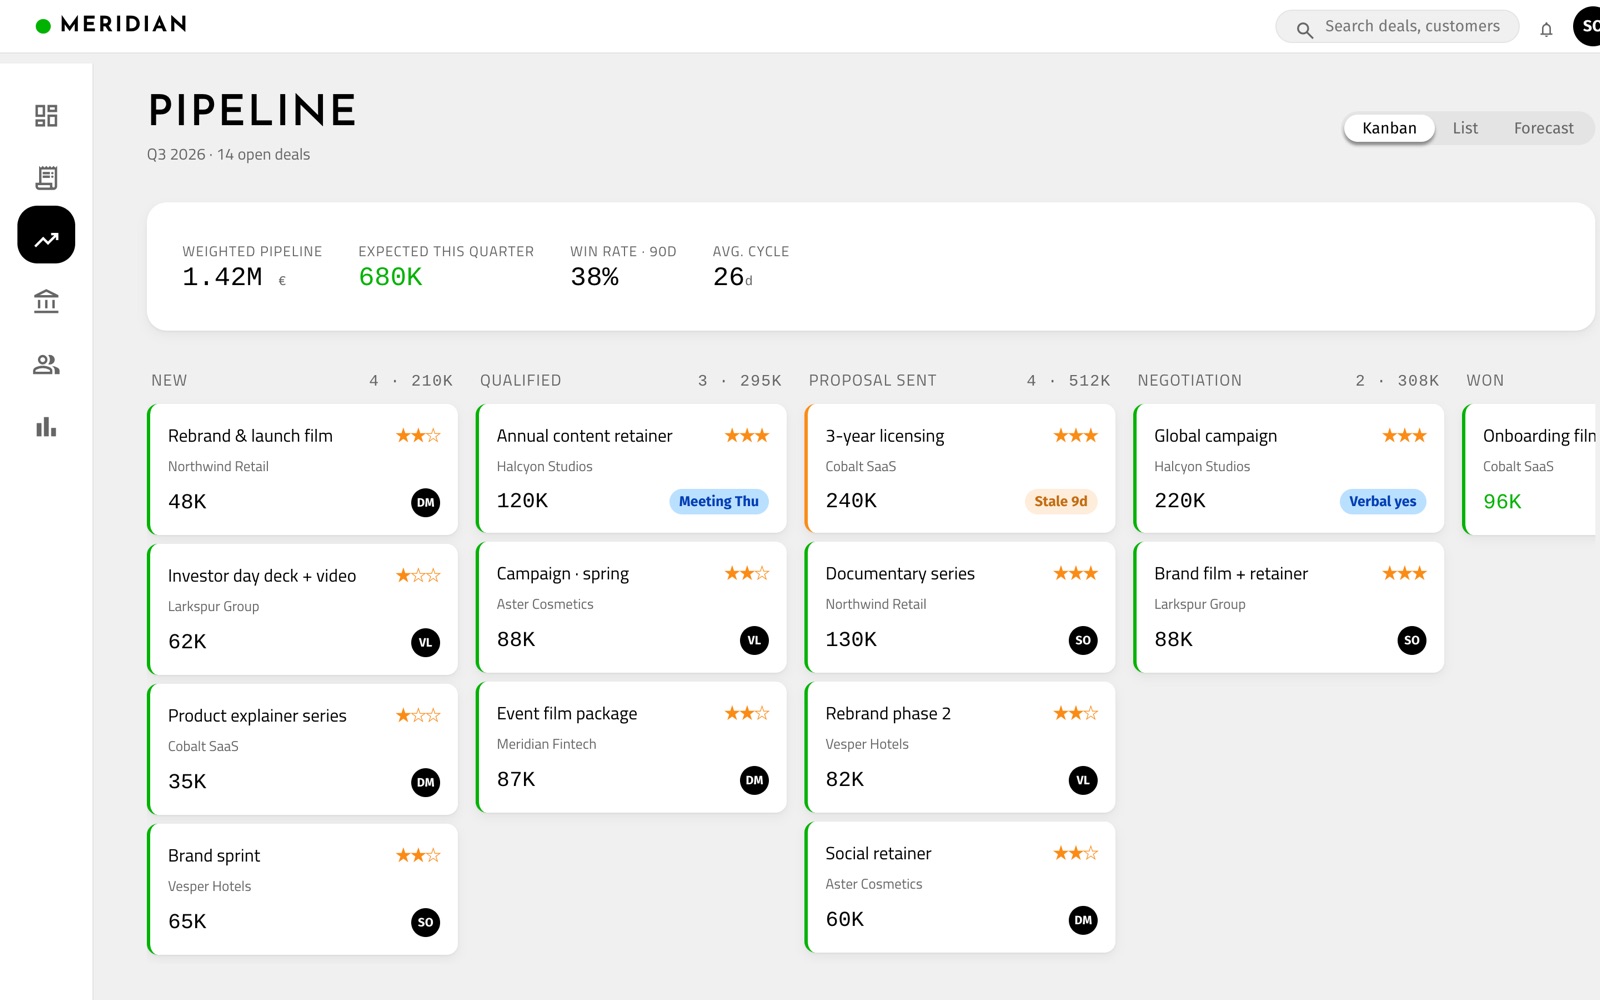Select the pipeline trend arrow sidebar icon
The image size is (1600, 1000).
(46, 235)
